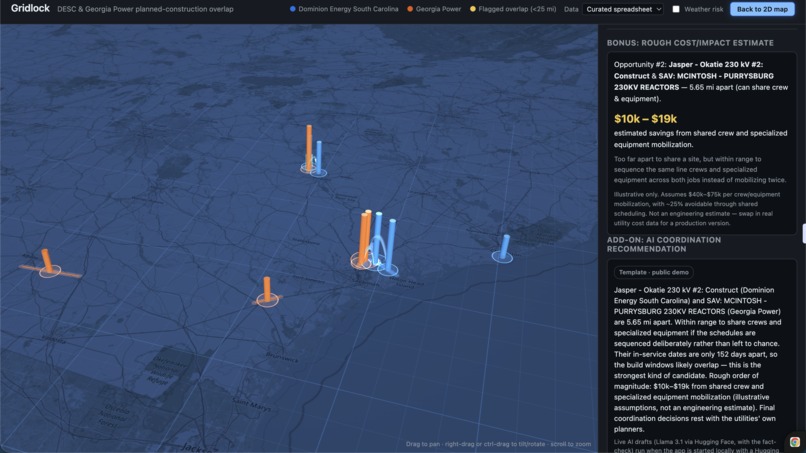Image resolution: width=806 pixels, height=453 pixels.
Task: Select the orange bars in the central cluster
Action: (365, 238)
